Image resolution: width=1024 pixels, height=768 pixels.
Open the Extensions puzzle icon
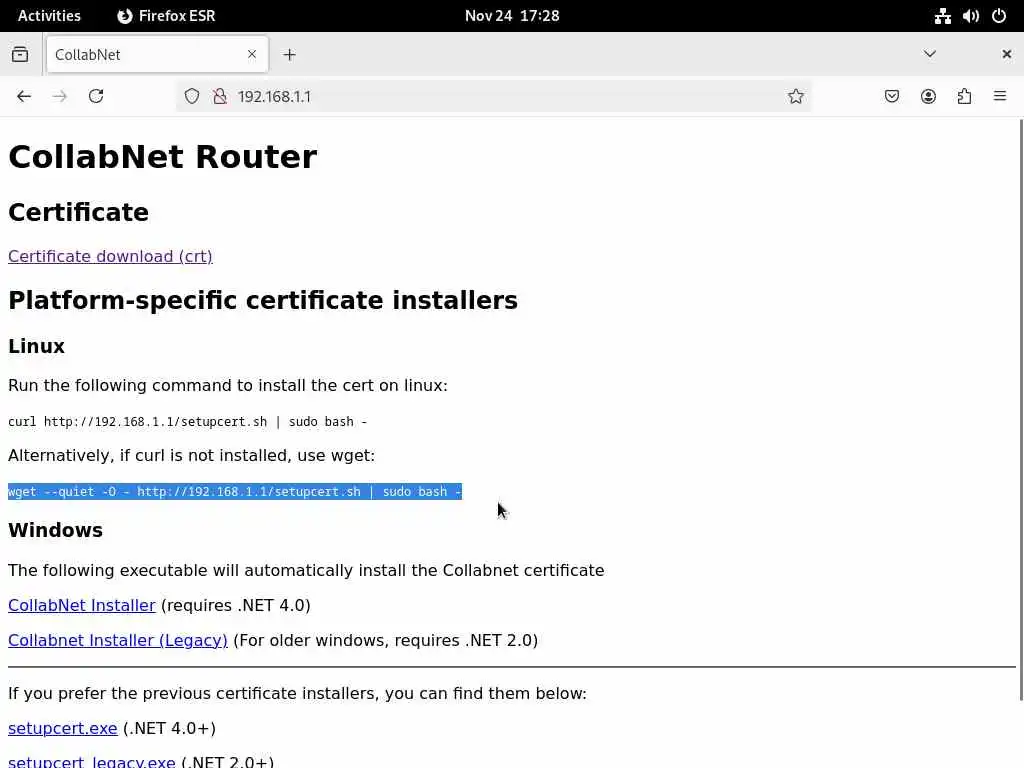click(964, 97)
